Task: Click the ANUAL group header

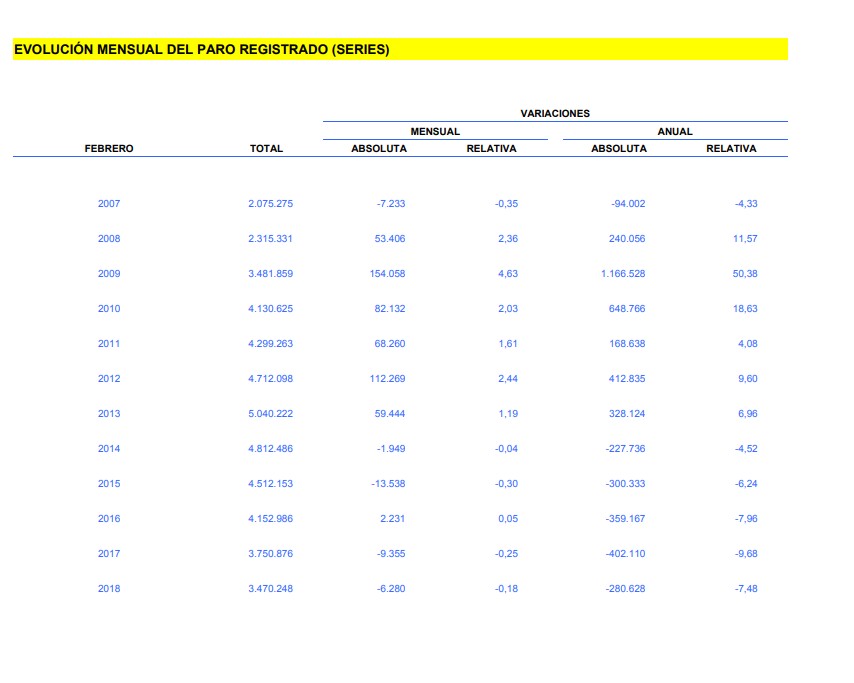Action: tap(674, 130)
